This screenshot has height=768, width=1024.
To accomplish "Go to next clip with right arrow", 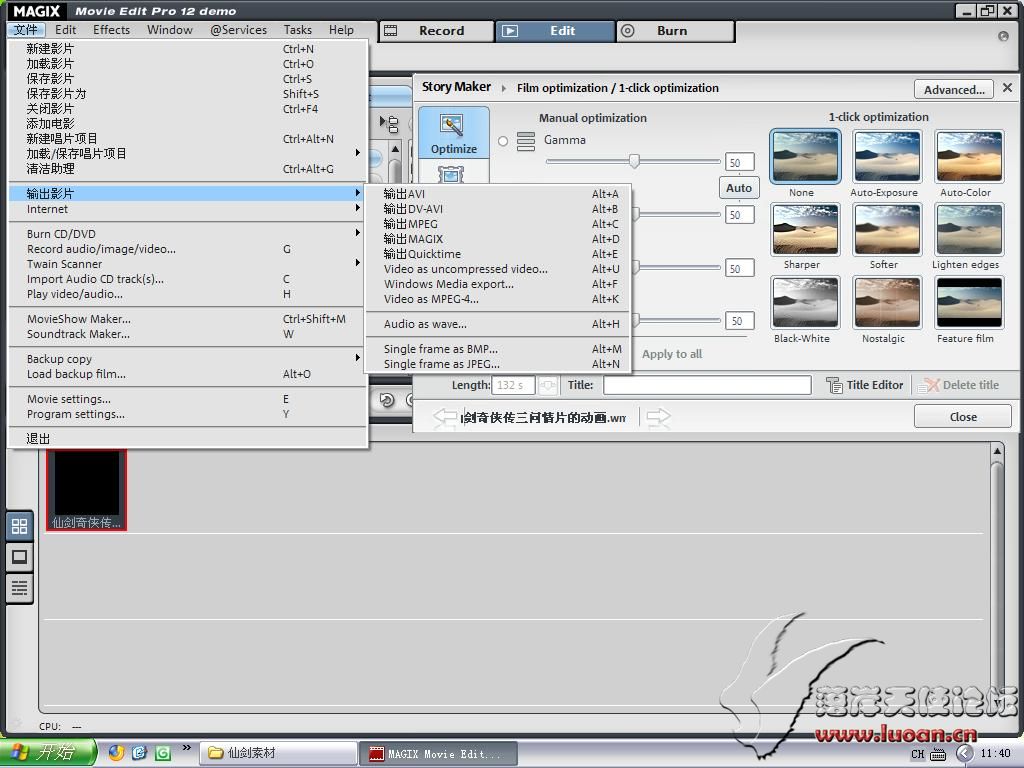I will click(x=658, y=417).
